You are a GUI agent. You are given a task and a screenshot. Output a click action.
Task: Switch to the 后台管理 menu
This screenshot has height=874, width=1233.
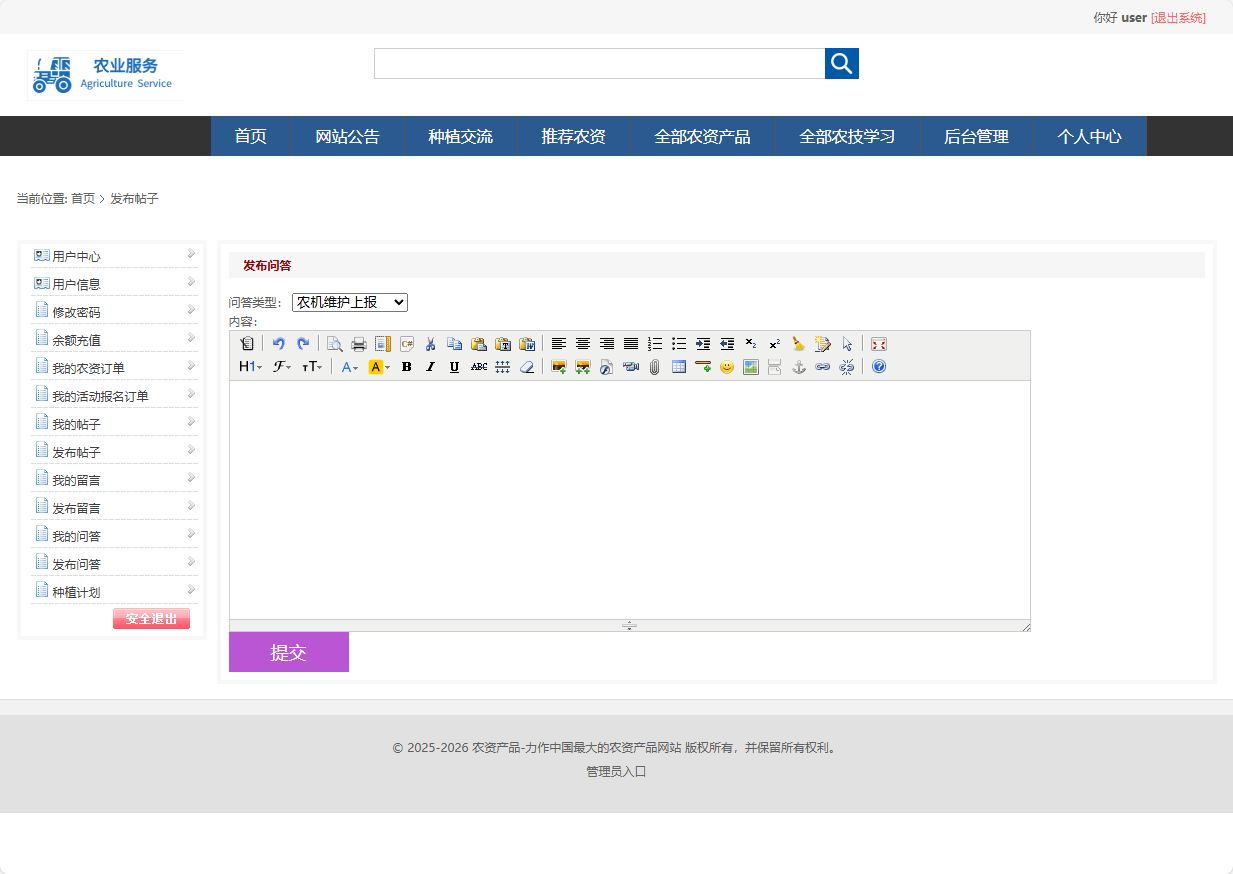click(976, 136)
